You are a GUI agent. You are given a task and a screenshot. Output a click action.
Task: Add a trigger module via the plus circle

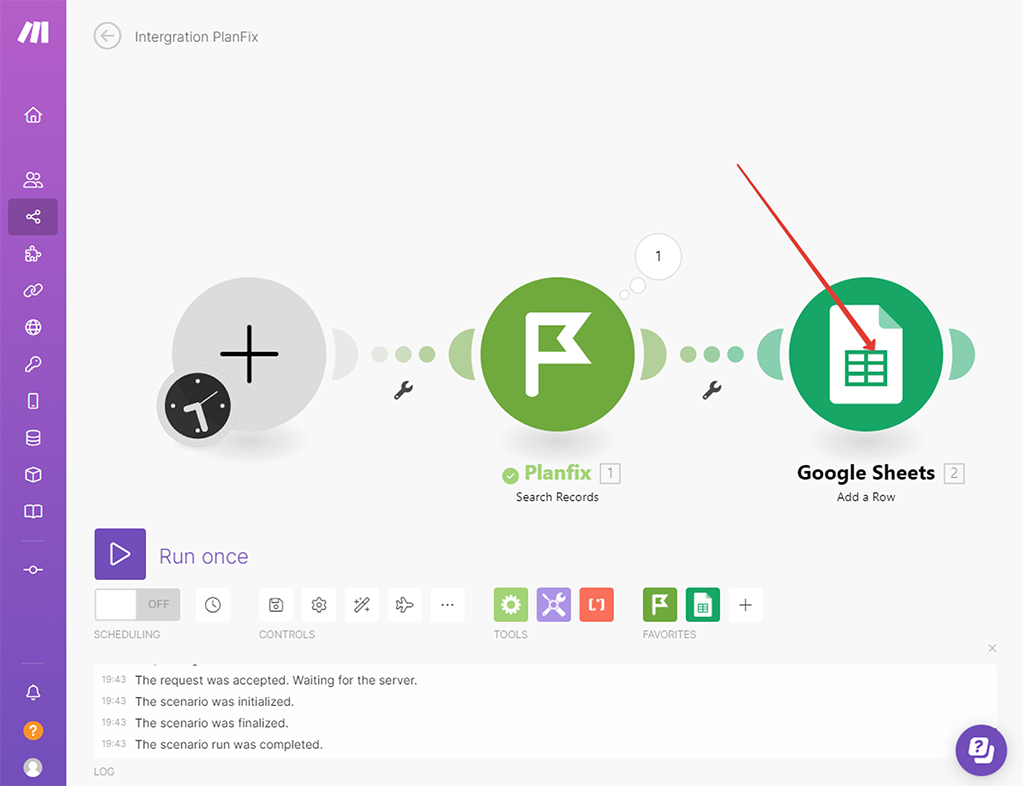pyautogui.click(x=249, y=354)
